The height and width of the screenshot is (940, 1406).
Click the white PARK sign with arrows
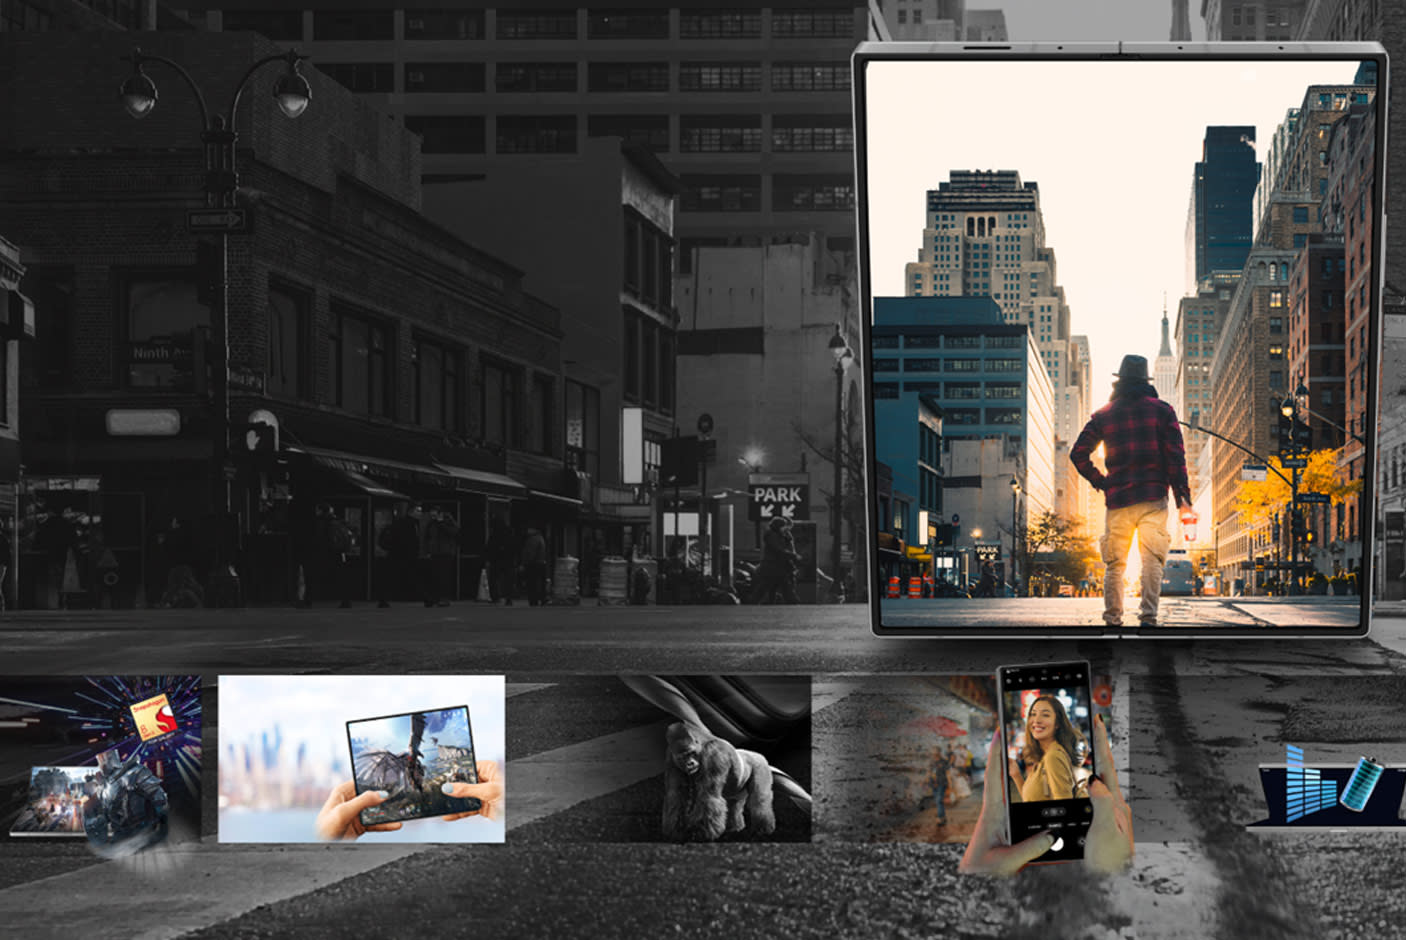coord(778,499)
